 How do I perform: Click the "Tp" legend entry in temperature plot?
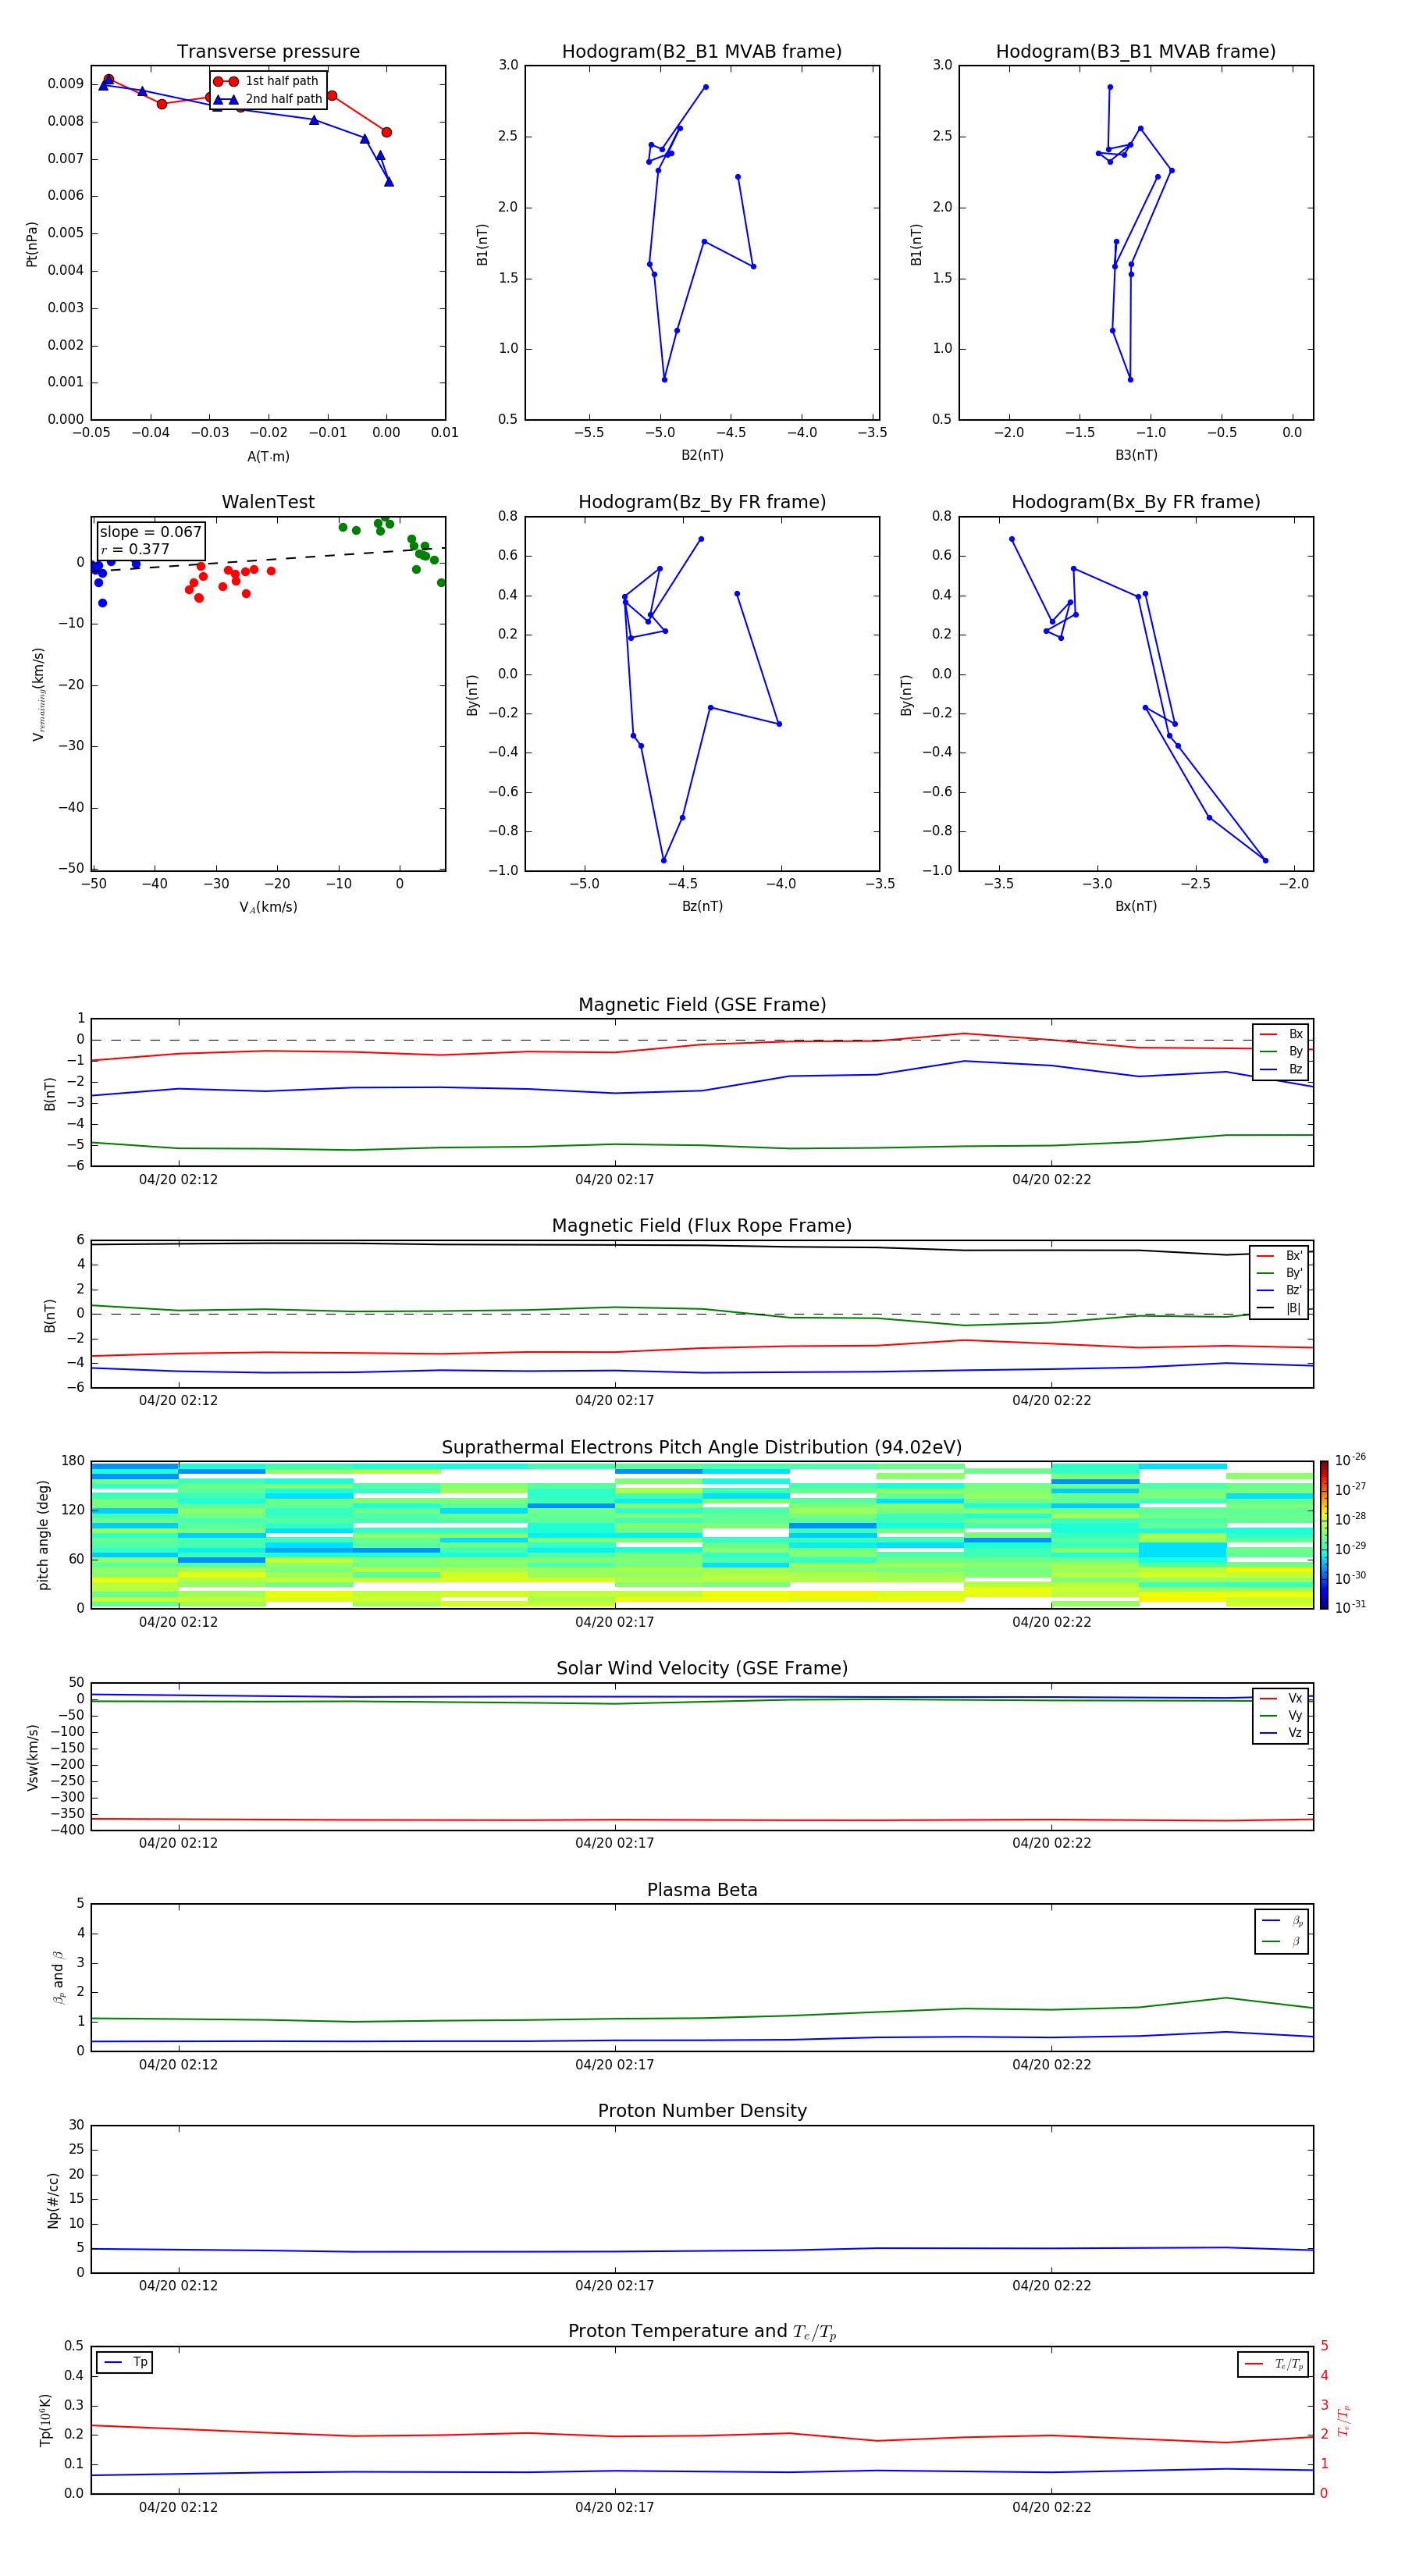125,2362
